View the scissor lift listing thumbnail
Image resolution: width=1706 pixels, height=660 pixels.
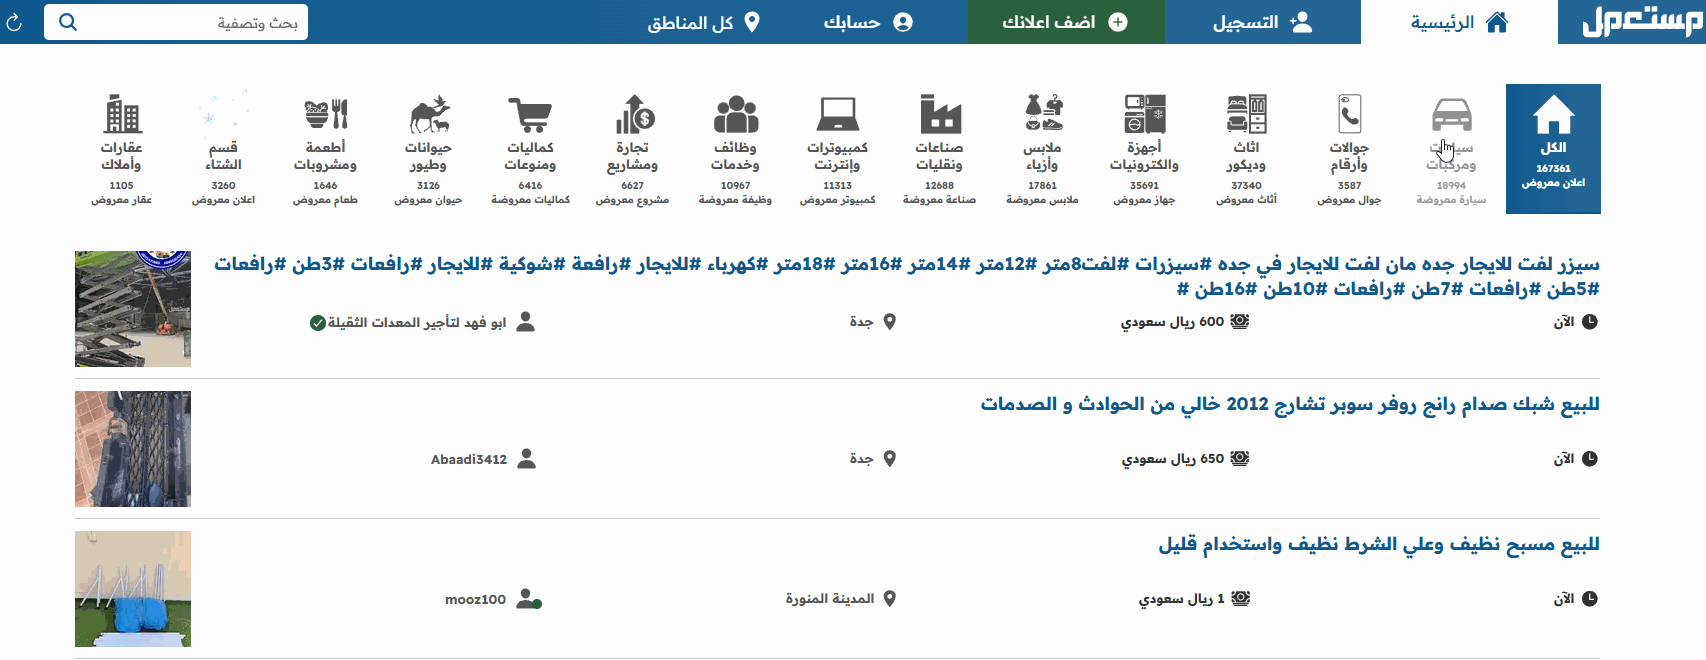tap(133, 309)
